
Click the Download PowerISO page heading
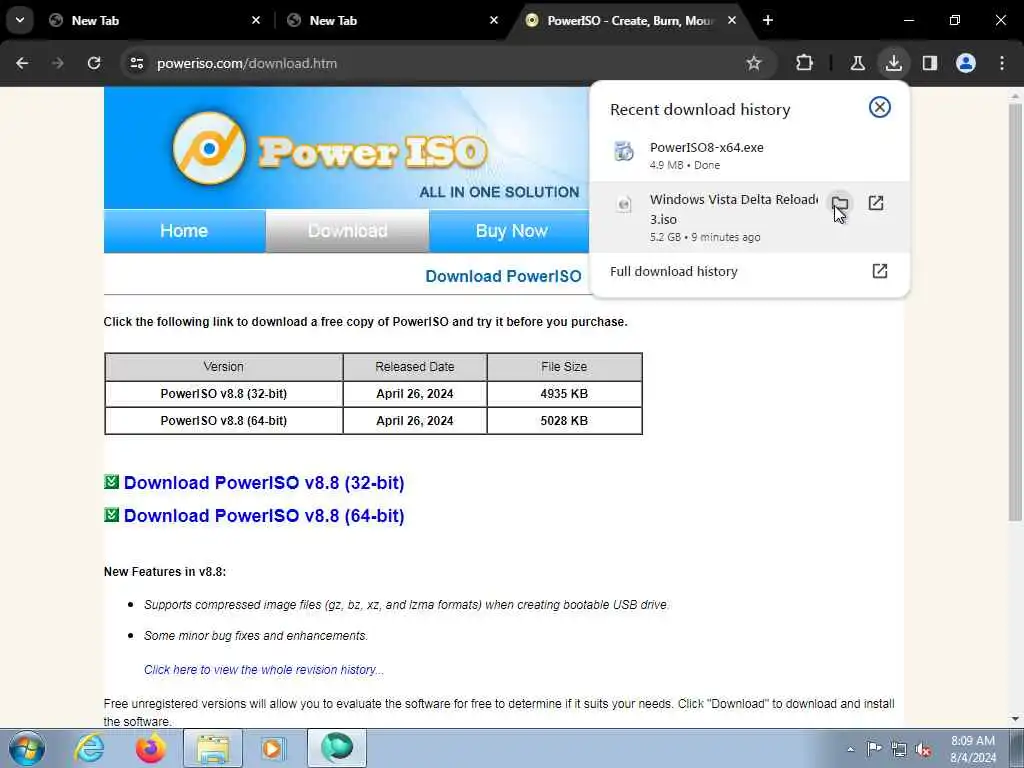(503, 276)
